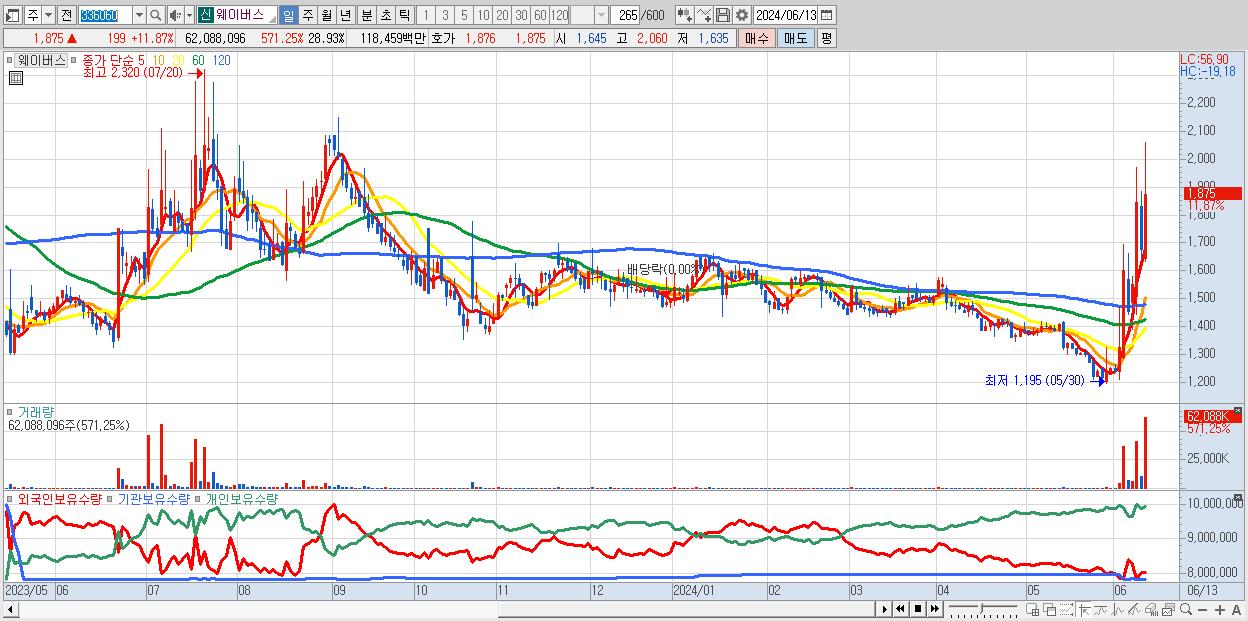Select the 초 second chart period
Image resolution: width=1248 pixels, height=621 pixels.
(386, 15)
